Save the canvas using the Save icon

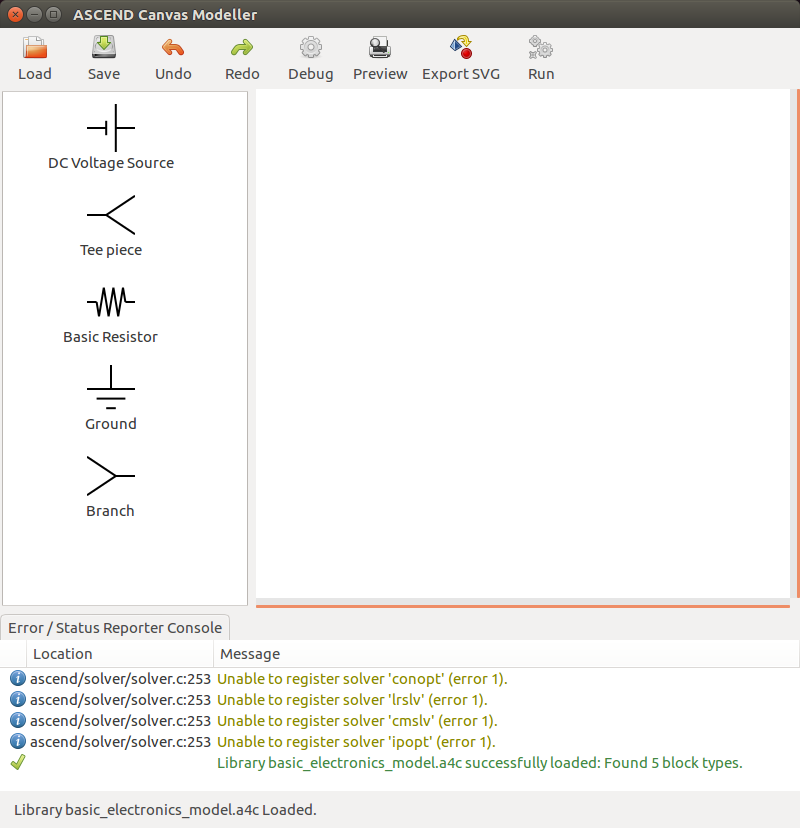tap(104, 48)
